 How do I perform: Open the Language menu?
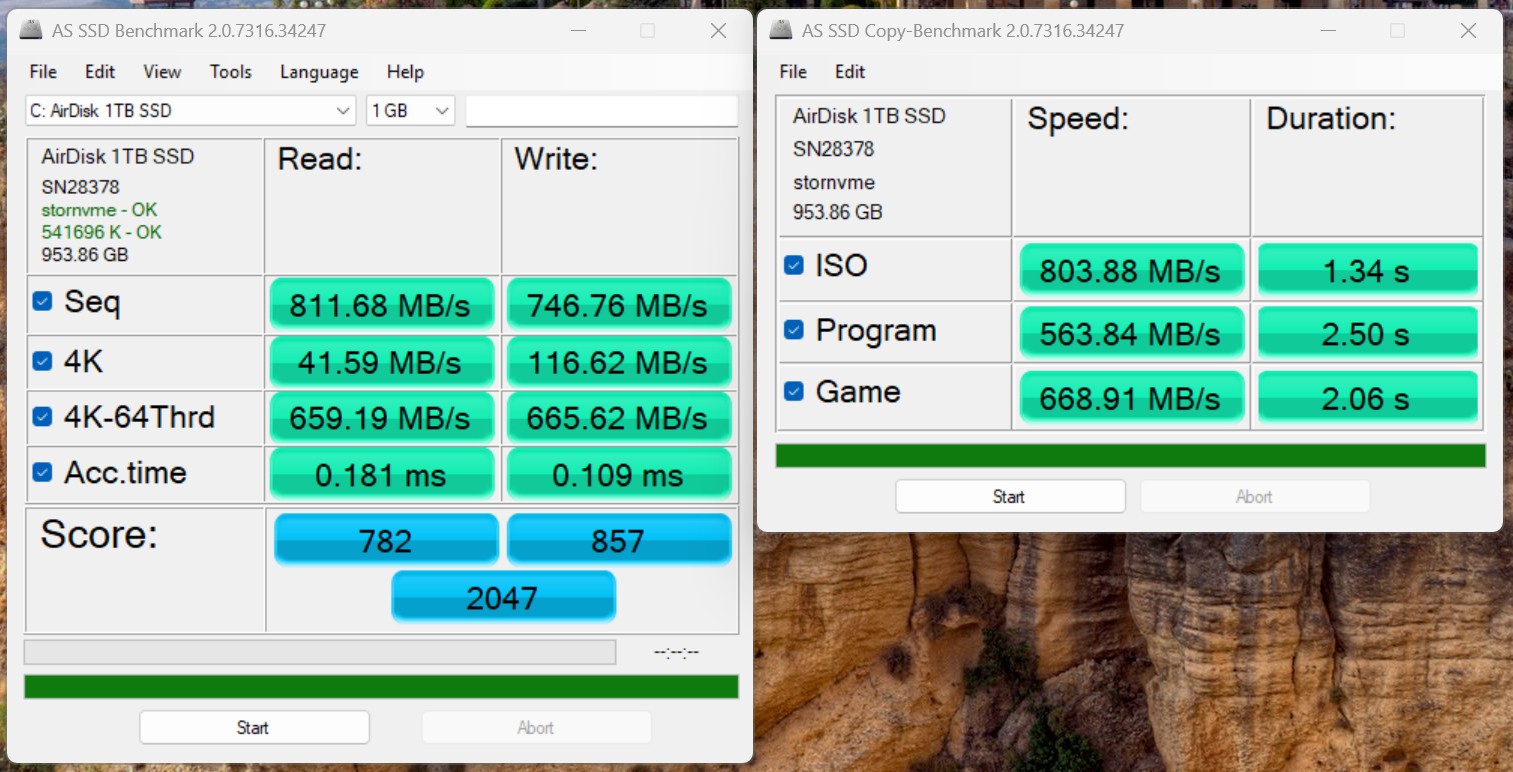(x=319, y=72)
